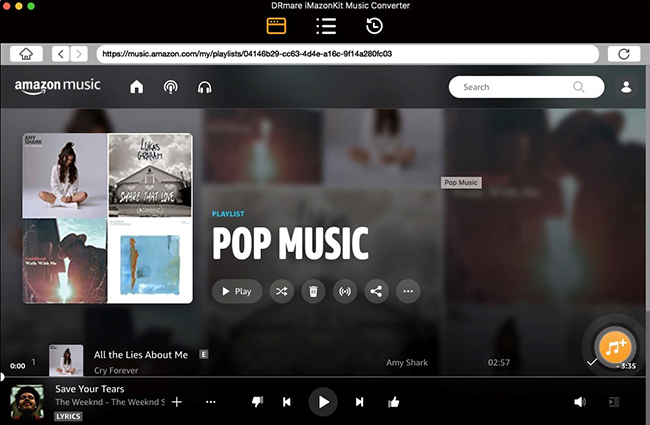
Task: Click the URL address bar
Action: [347, 54]
